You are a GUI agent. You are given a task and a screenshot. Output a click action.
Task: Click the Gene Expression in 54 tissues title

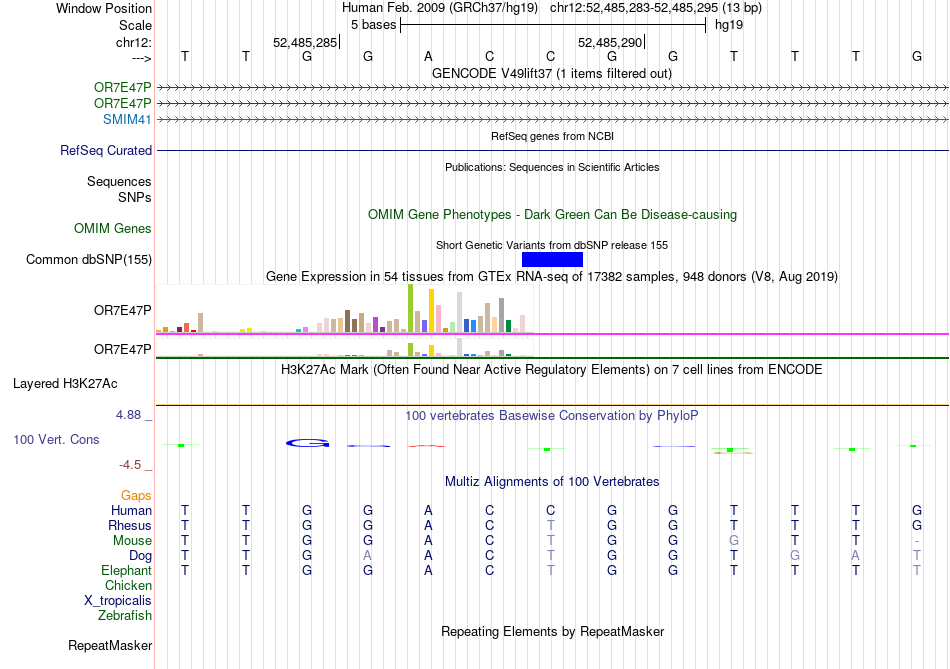[x=552, y=276]
